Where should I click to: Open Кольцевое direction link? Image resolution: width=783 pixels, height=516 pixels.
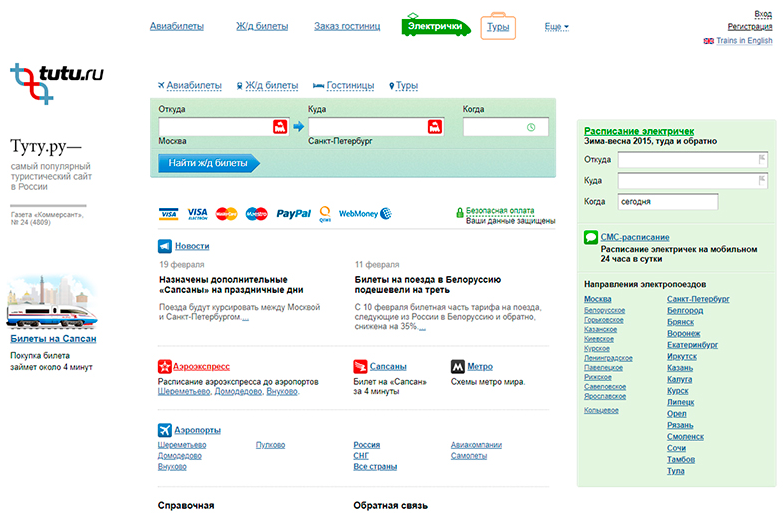(x=601, y=410)
